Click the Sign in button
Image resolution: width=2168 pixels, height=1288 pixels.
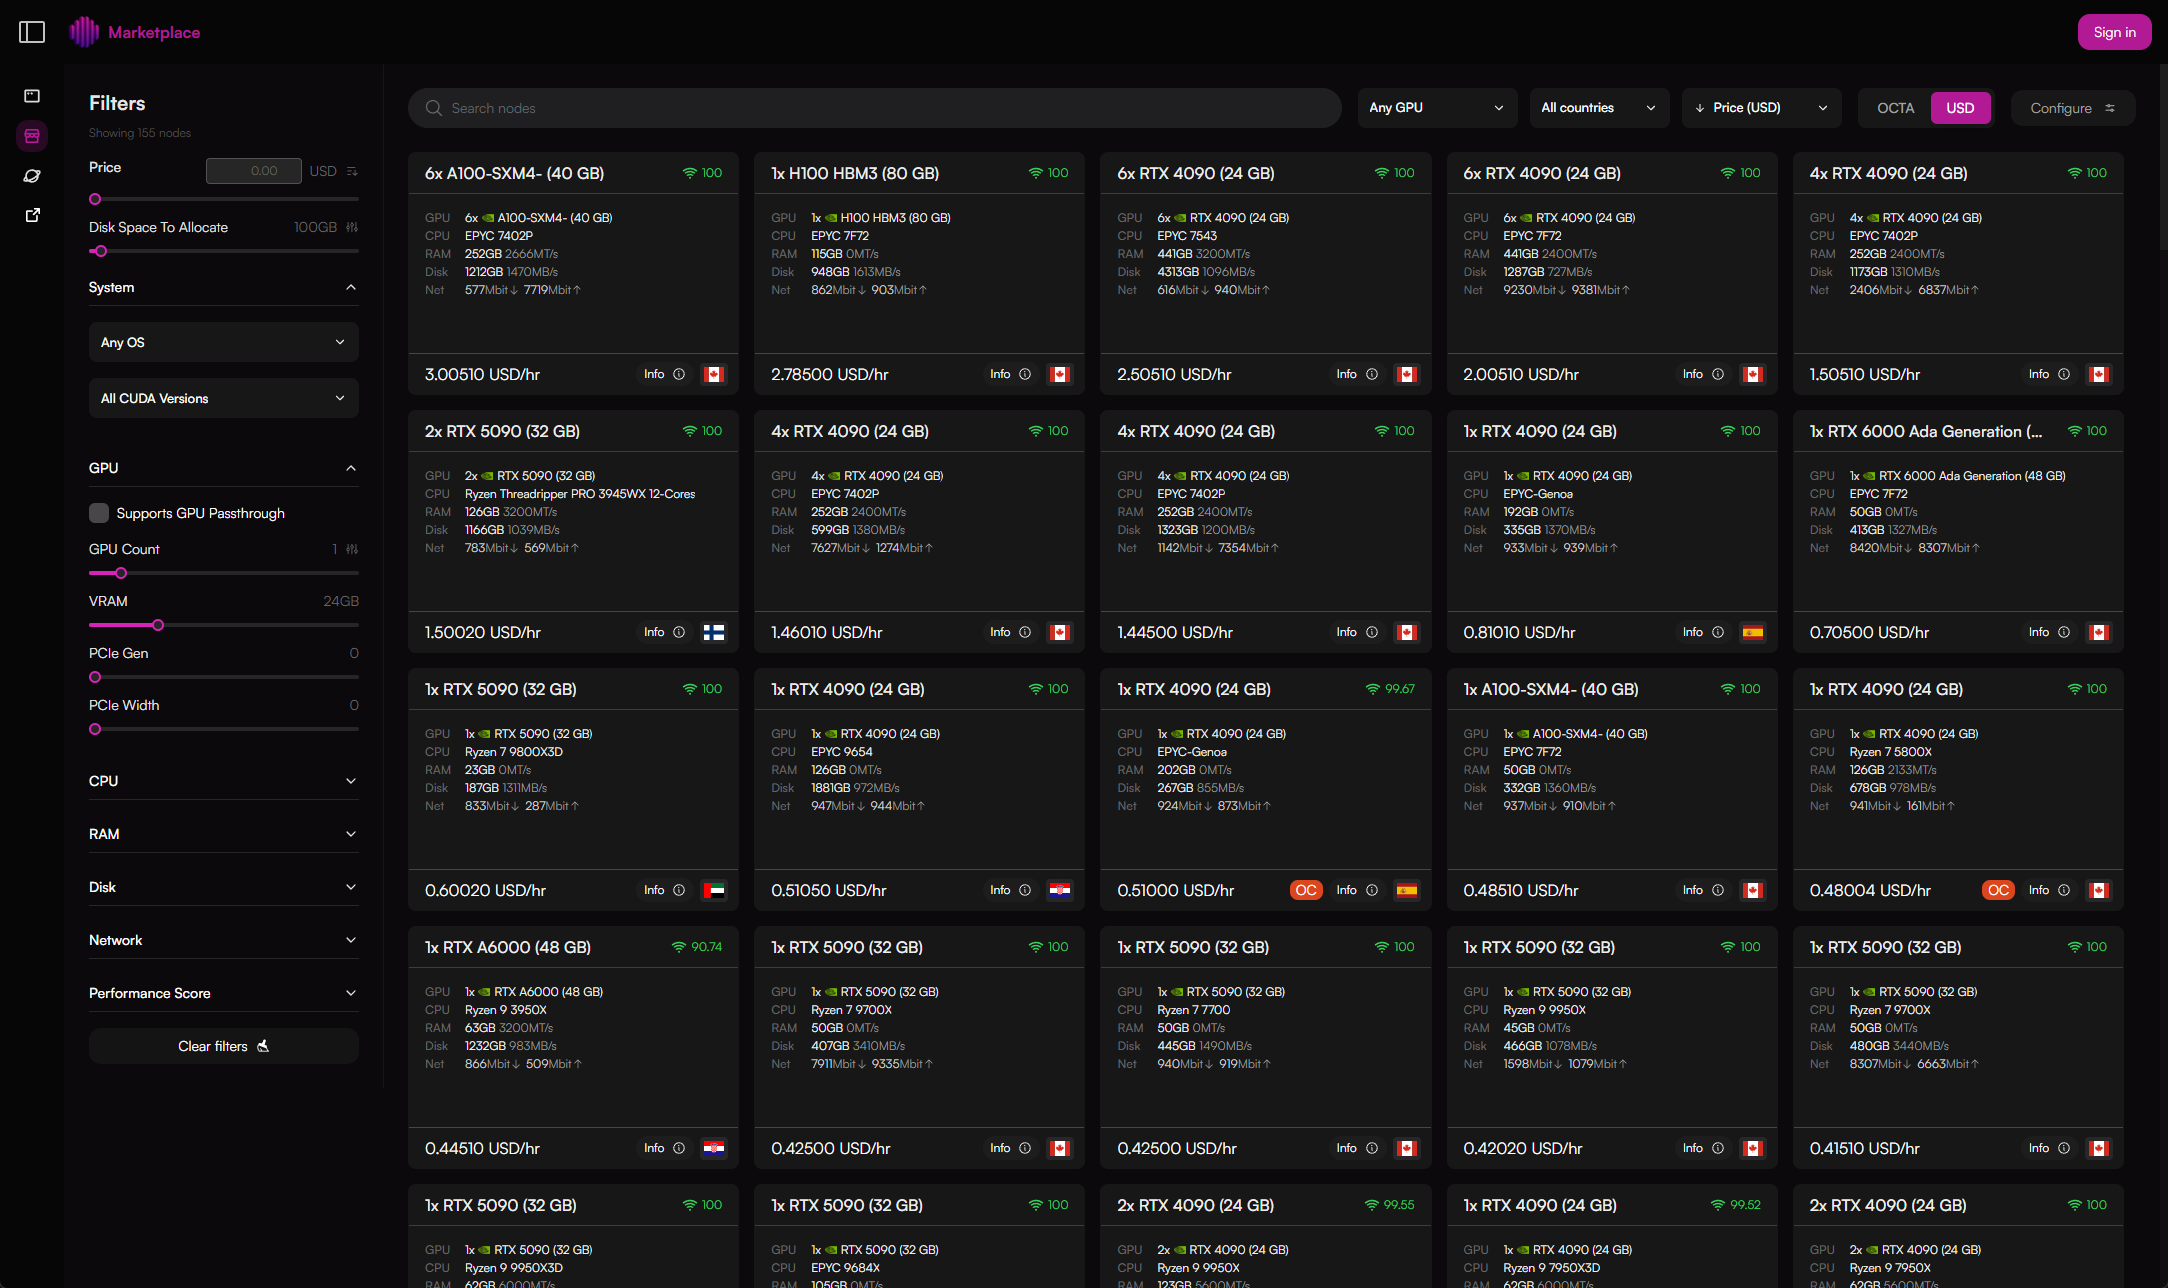tap(2114, 32)
